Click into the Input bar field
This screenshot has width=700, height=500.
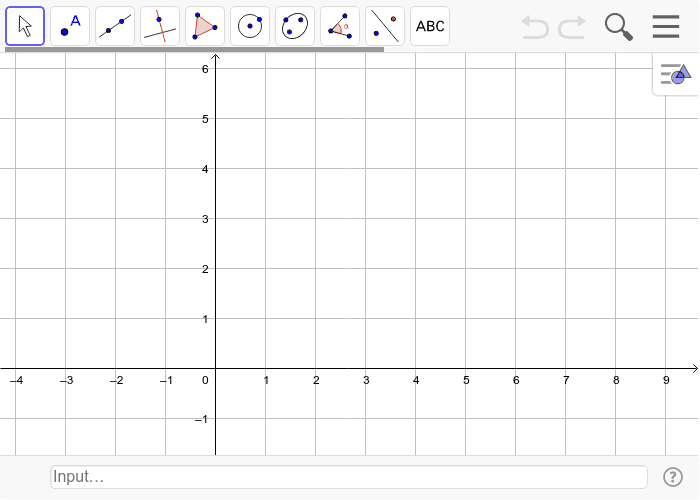click(349, 477)
